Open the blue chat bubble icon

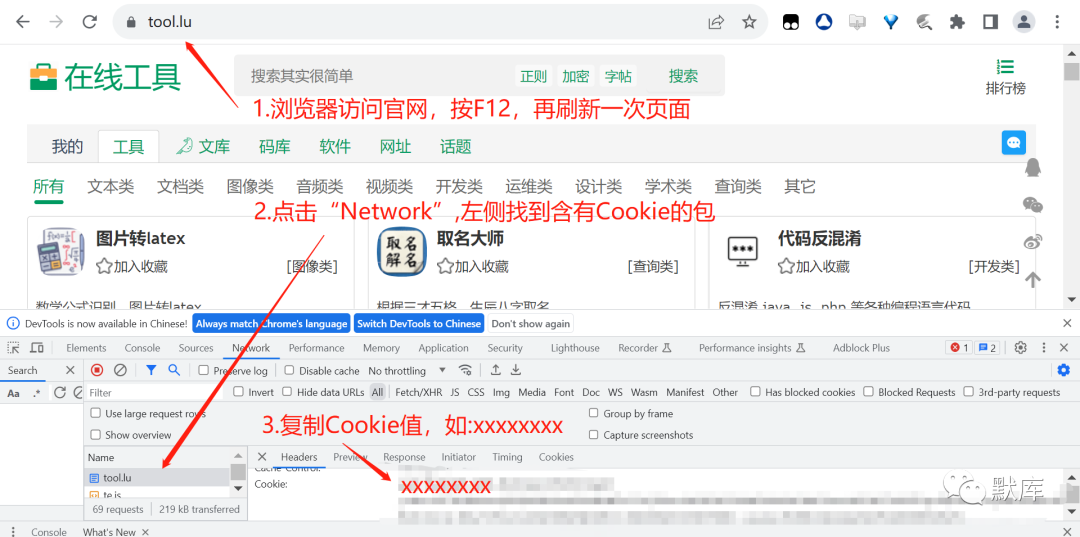click(1013, 143)
